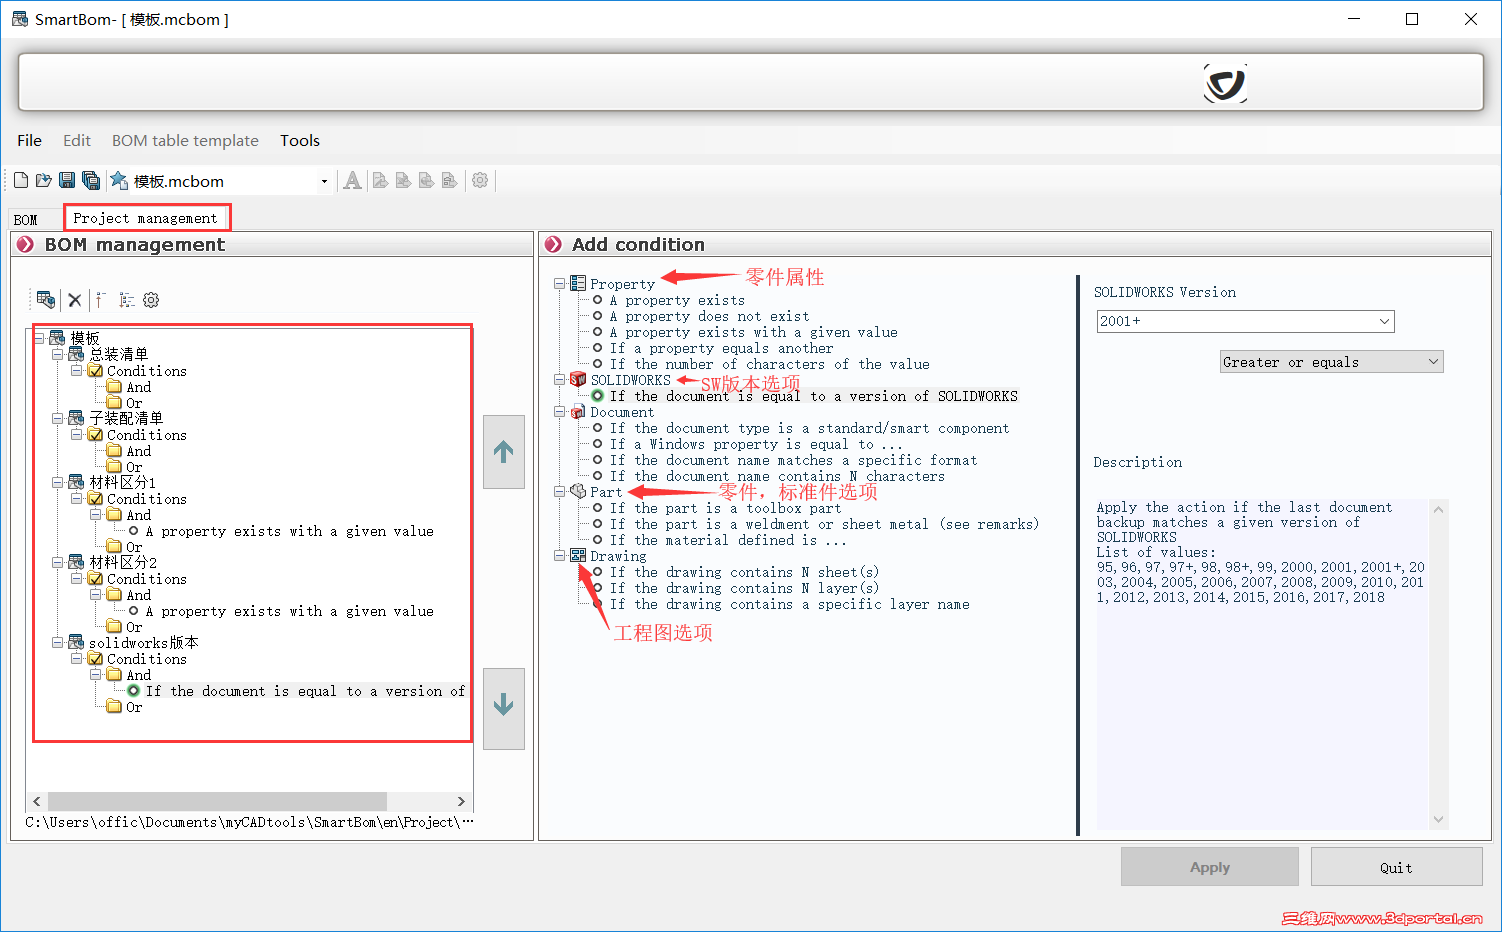Open a file with the toolbar folder icon

pyautogui.click(x=44, y=180)
